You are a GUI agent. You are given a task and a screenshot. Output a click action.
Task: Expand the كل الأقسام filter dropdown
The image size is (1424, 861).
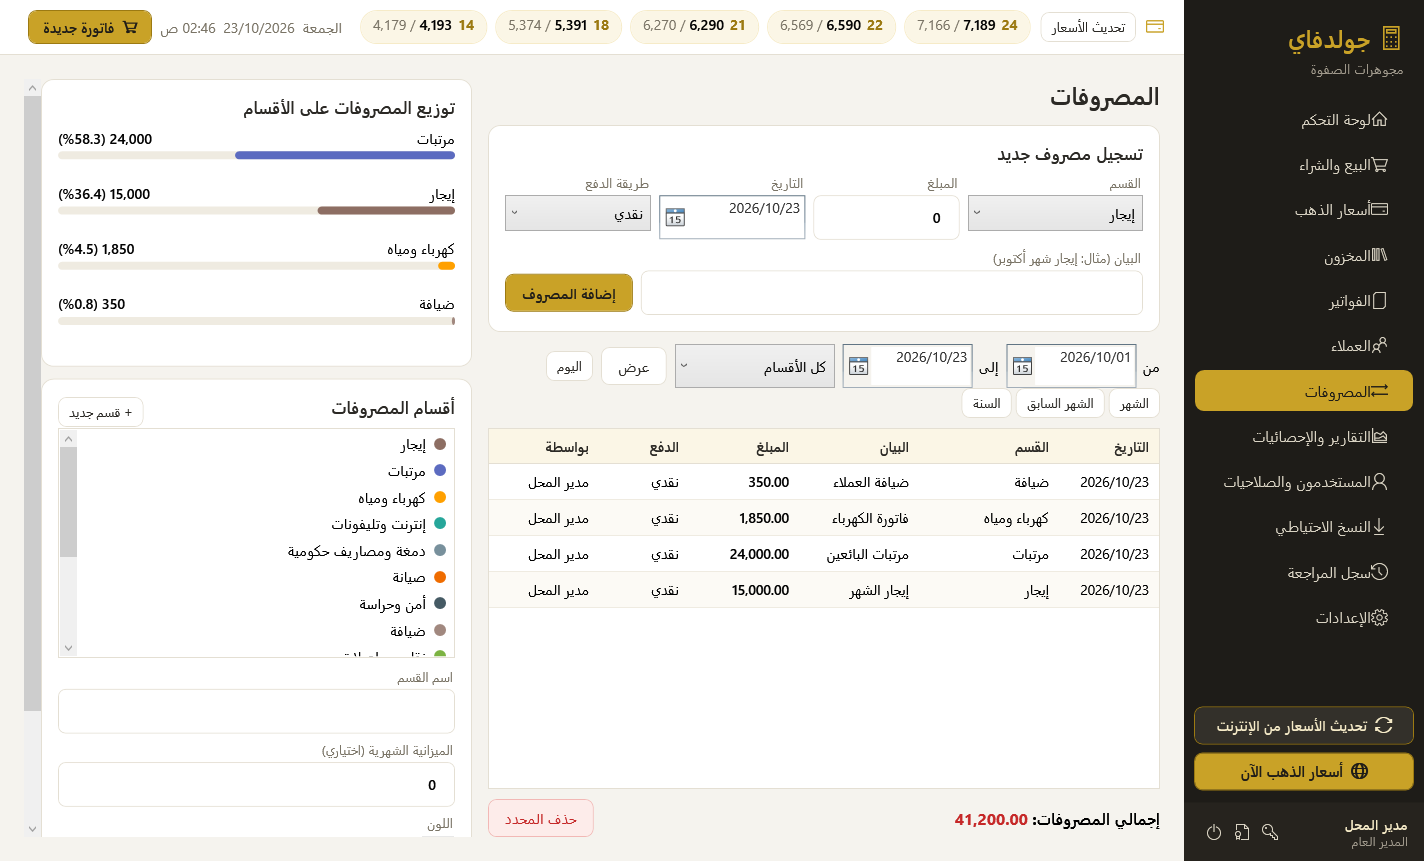[755, 366]
